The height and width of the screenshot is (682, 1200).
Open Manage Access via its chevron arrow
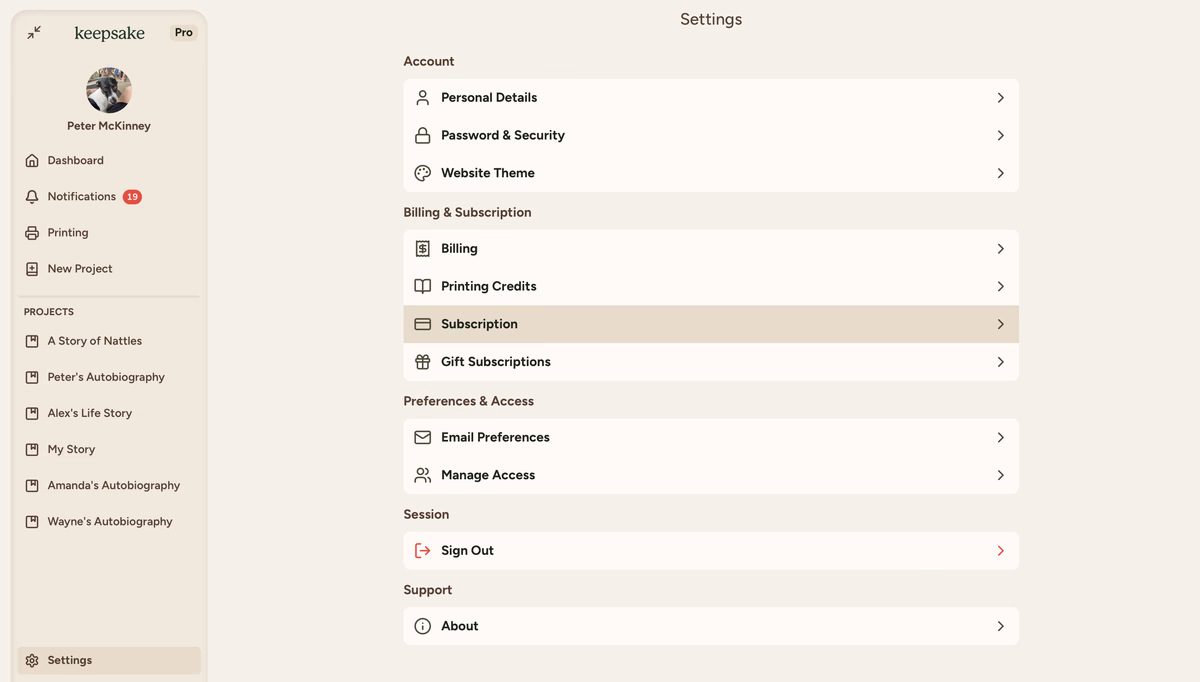pos(1000,476)
